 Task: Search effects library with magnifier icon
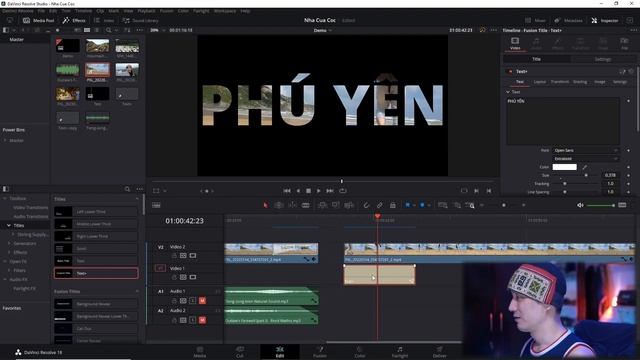point(127,189)
